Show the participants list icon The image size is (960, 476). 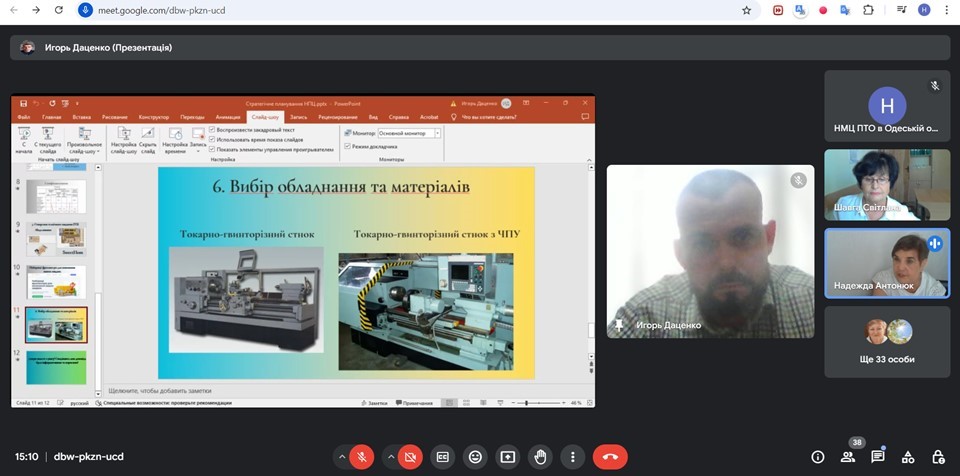tap(848, 457)
